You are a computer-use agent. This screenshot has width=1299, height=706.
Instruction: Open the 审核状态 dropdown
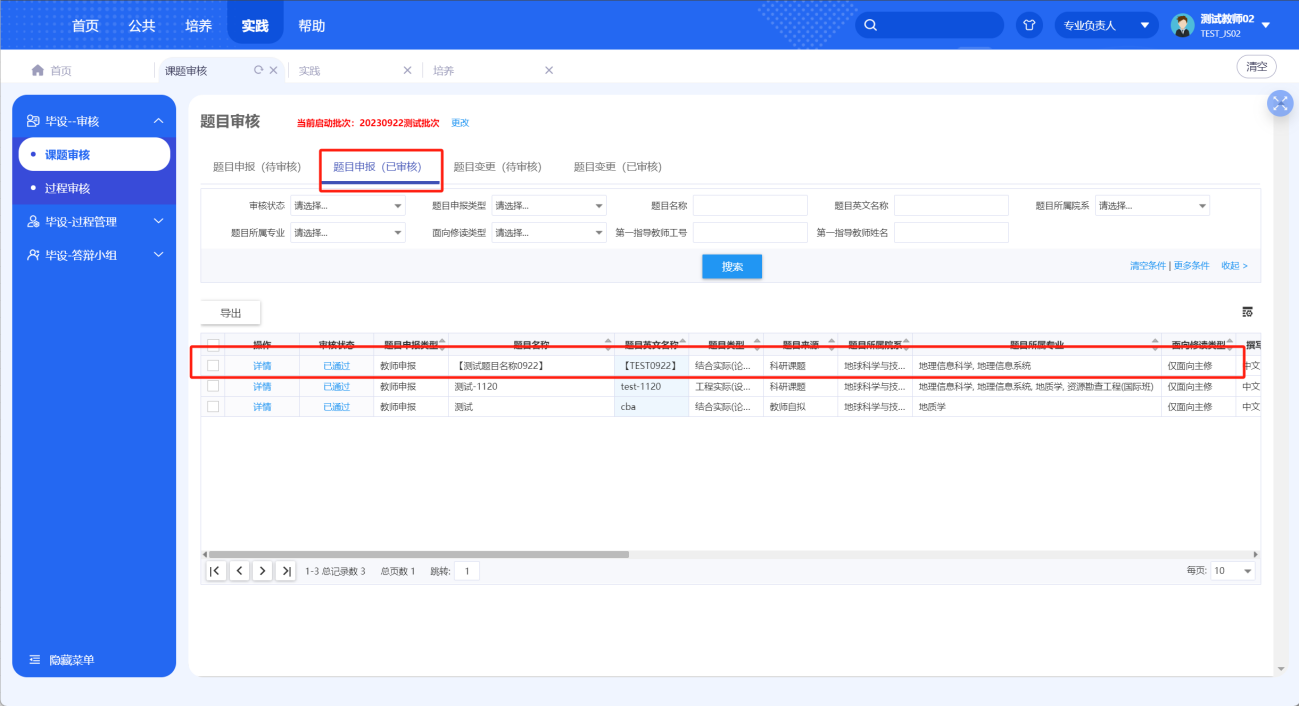point(348,206)
